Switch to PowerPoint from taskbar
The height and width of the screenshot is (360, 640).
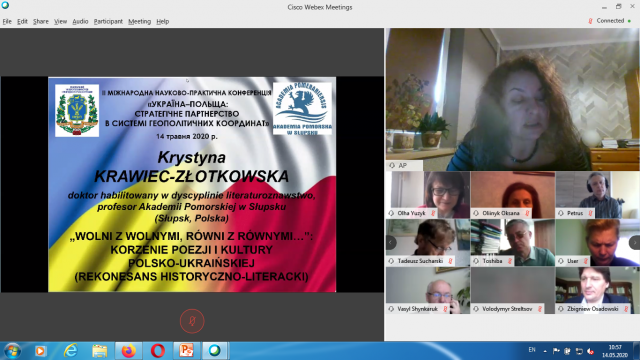click(x=186, y=351)
